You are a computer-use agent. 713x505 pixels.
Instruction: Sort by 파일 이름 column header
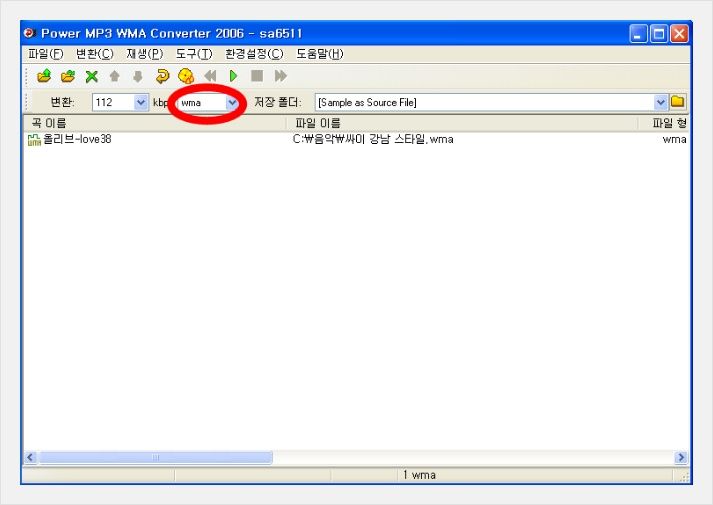coord(462,123)
